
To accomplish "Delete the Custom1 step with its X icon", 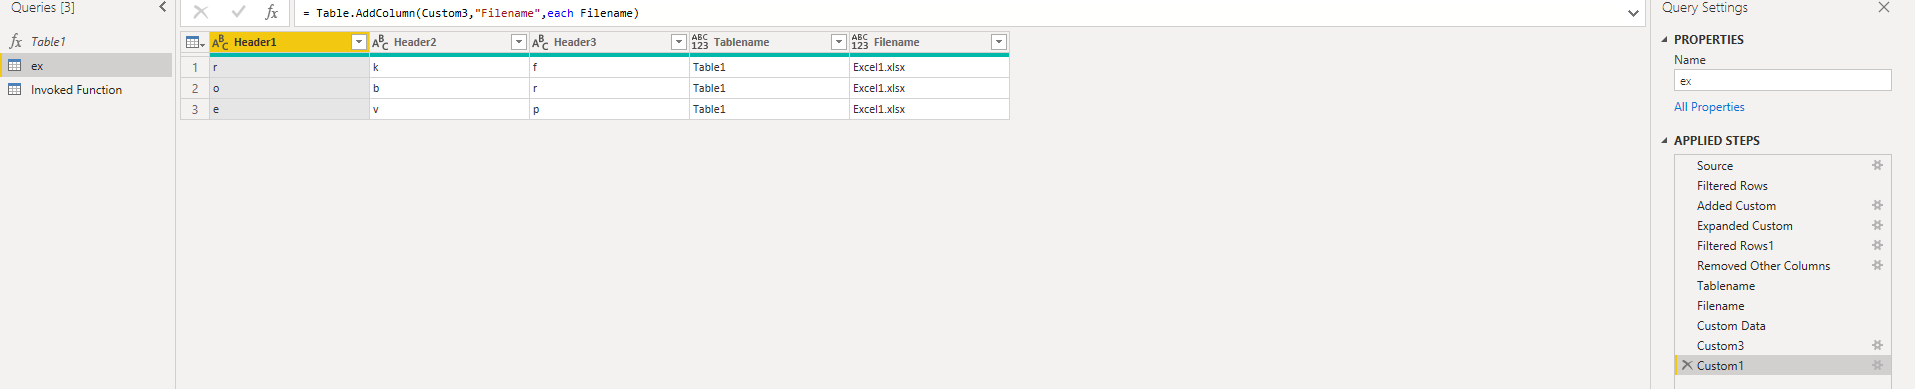I will (x=1687, y=365).
